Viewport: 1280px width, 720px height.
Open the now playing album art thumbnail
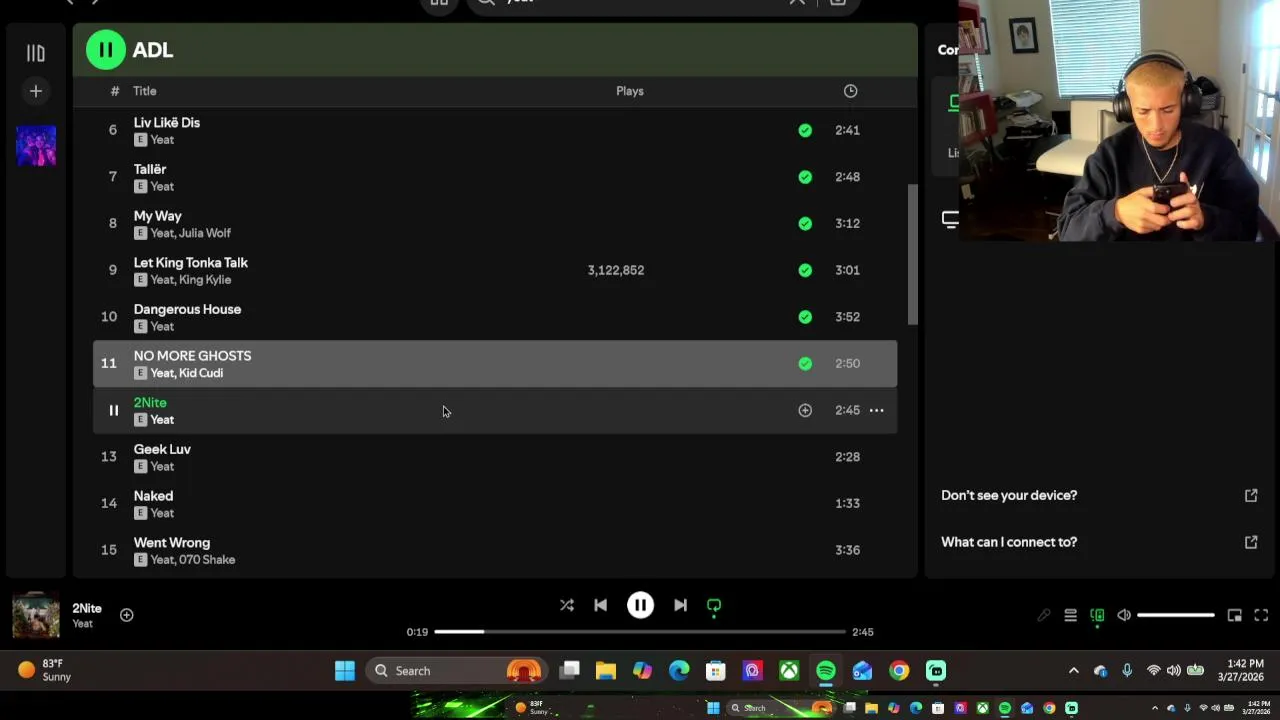[x=36, y=615]
